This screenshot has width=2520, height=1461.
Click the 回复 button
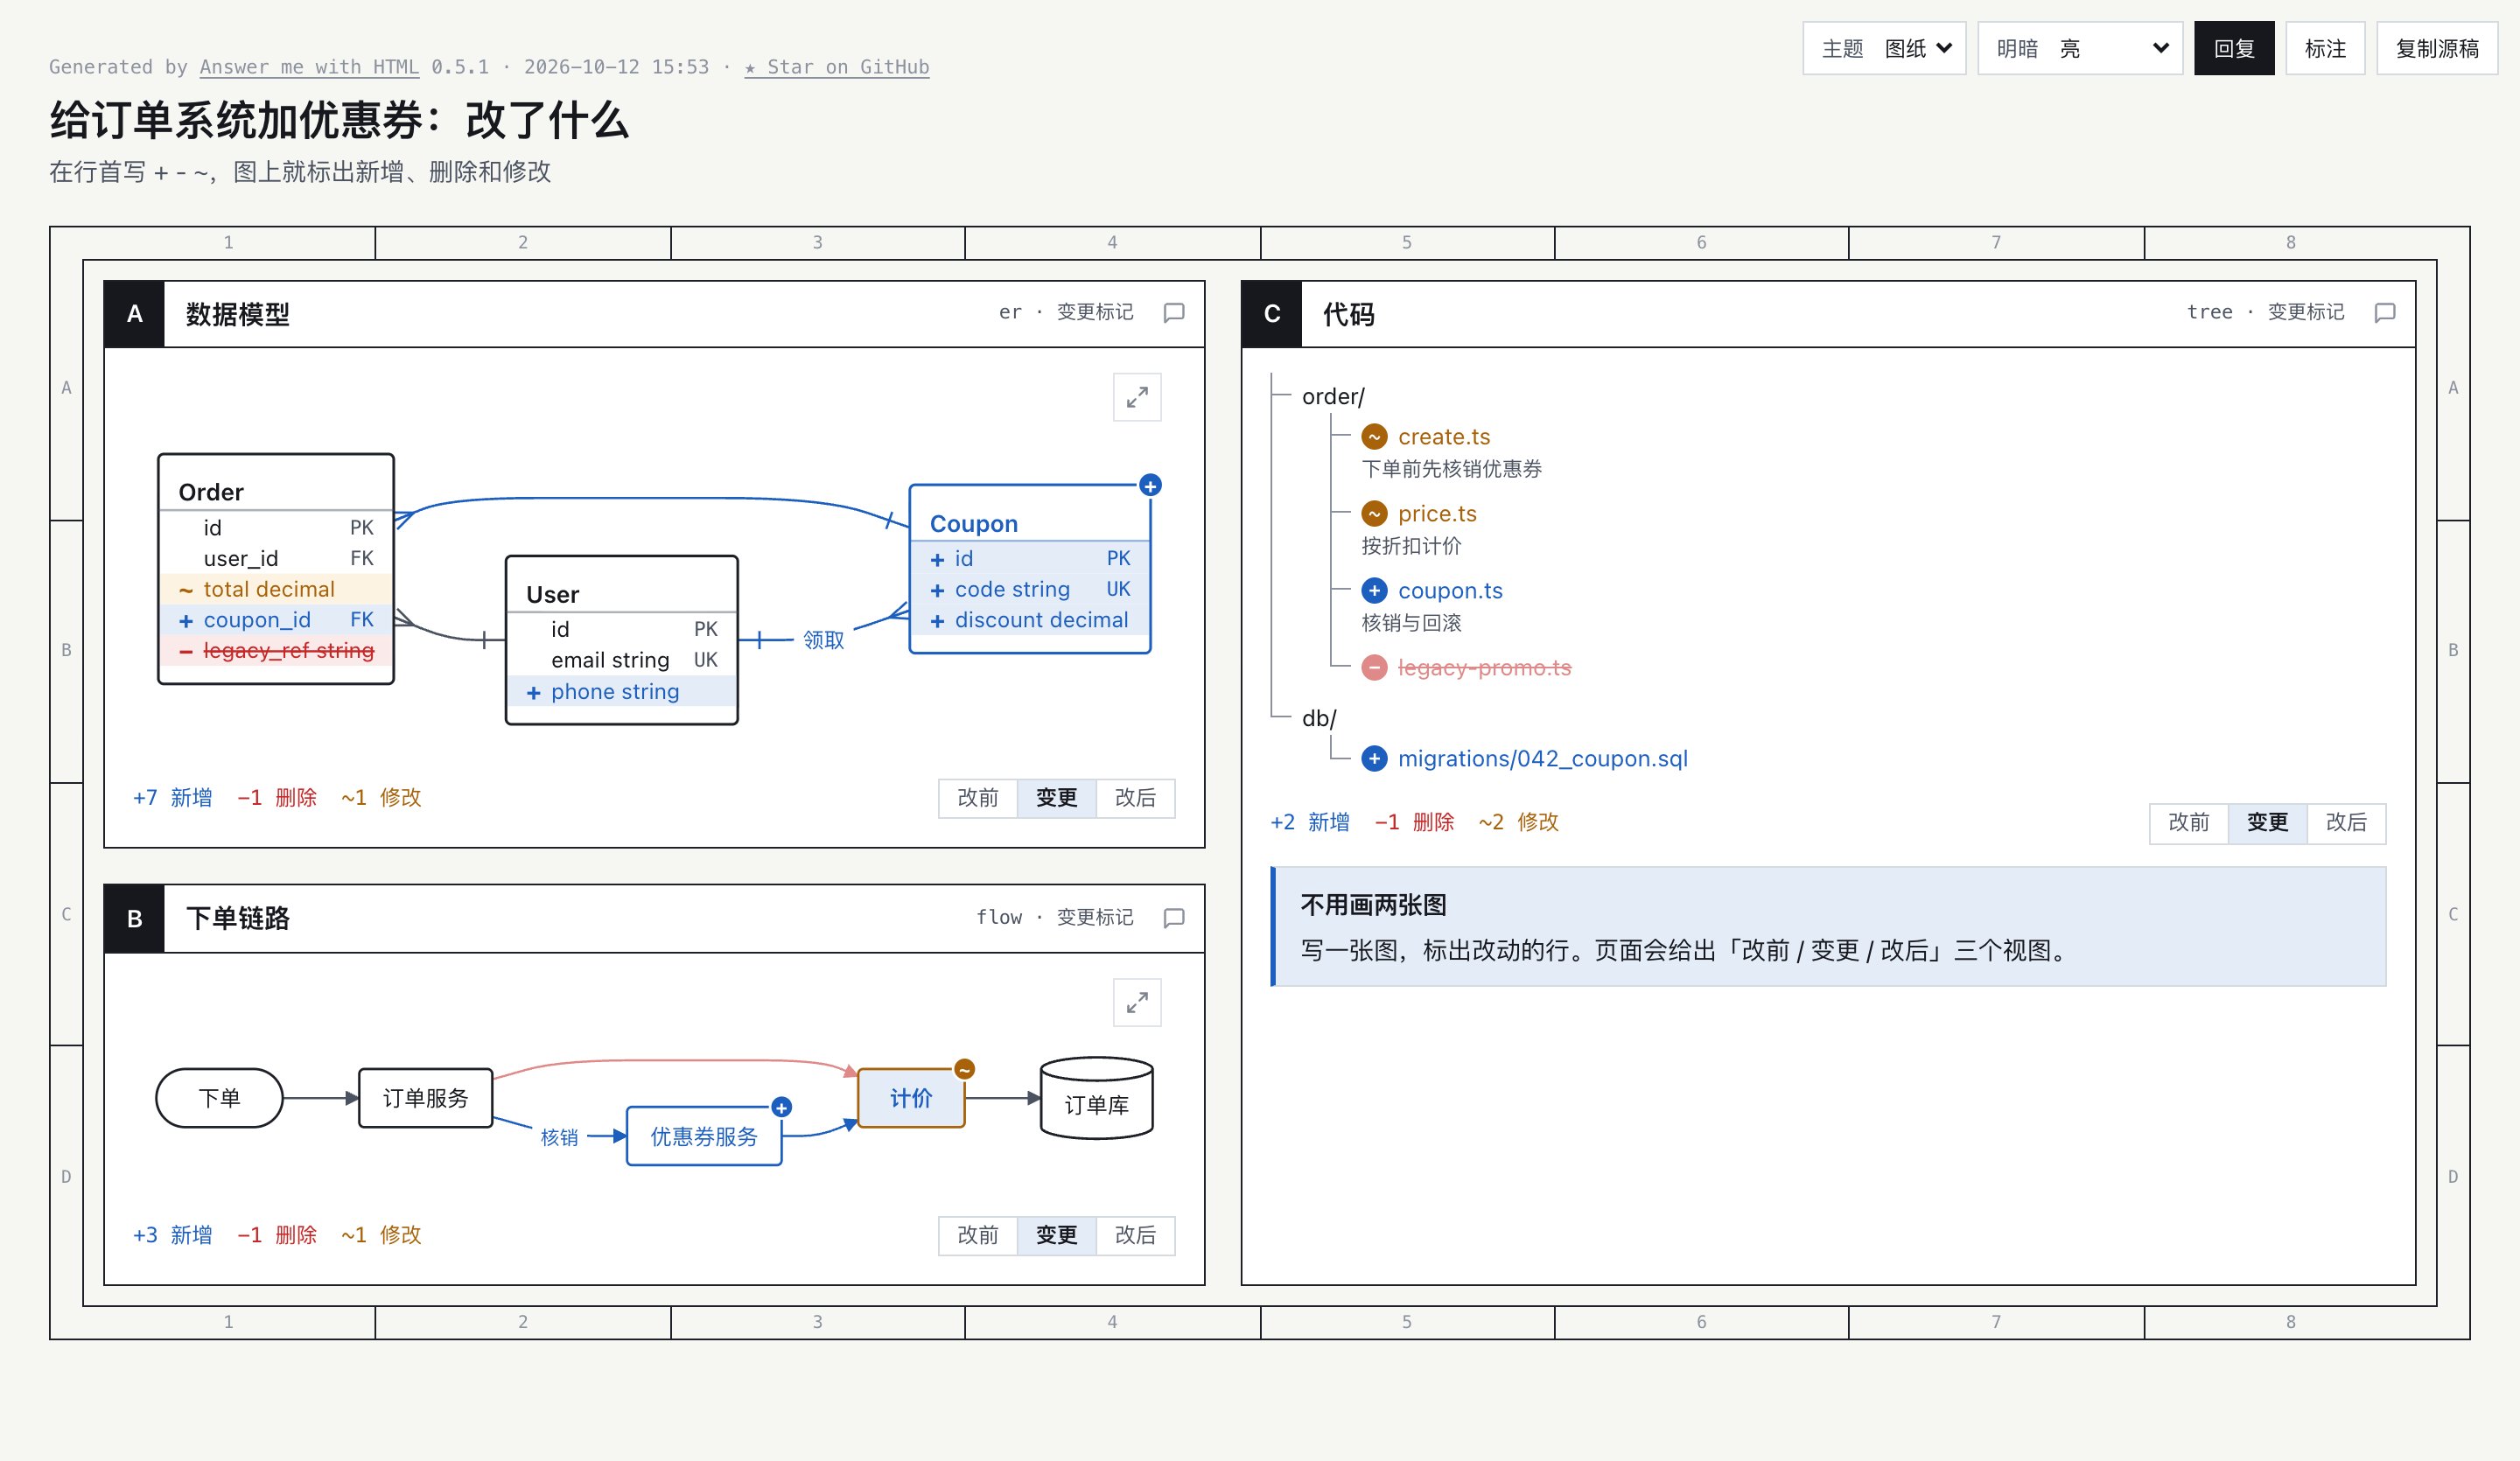tap(2234, 48)
